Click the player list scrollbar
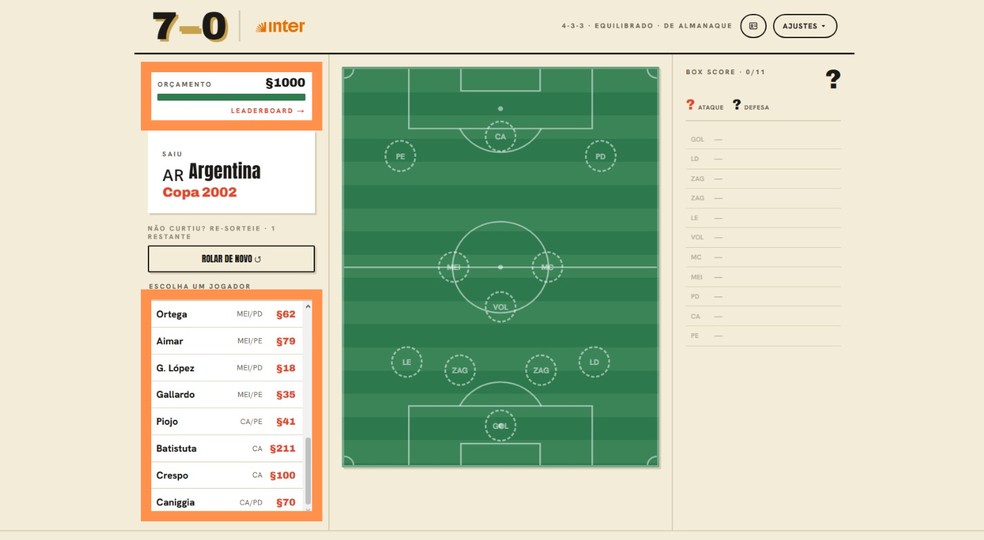This screenshot has height=540, width=984. [308, 471]
